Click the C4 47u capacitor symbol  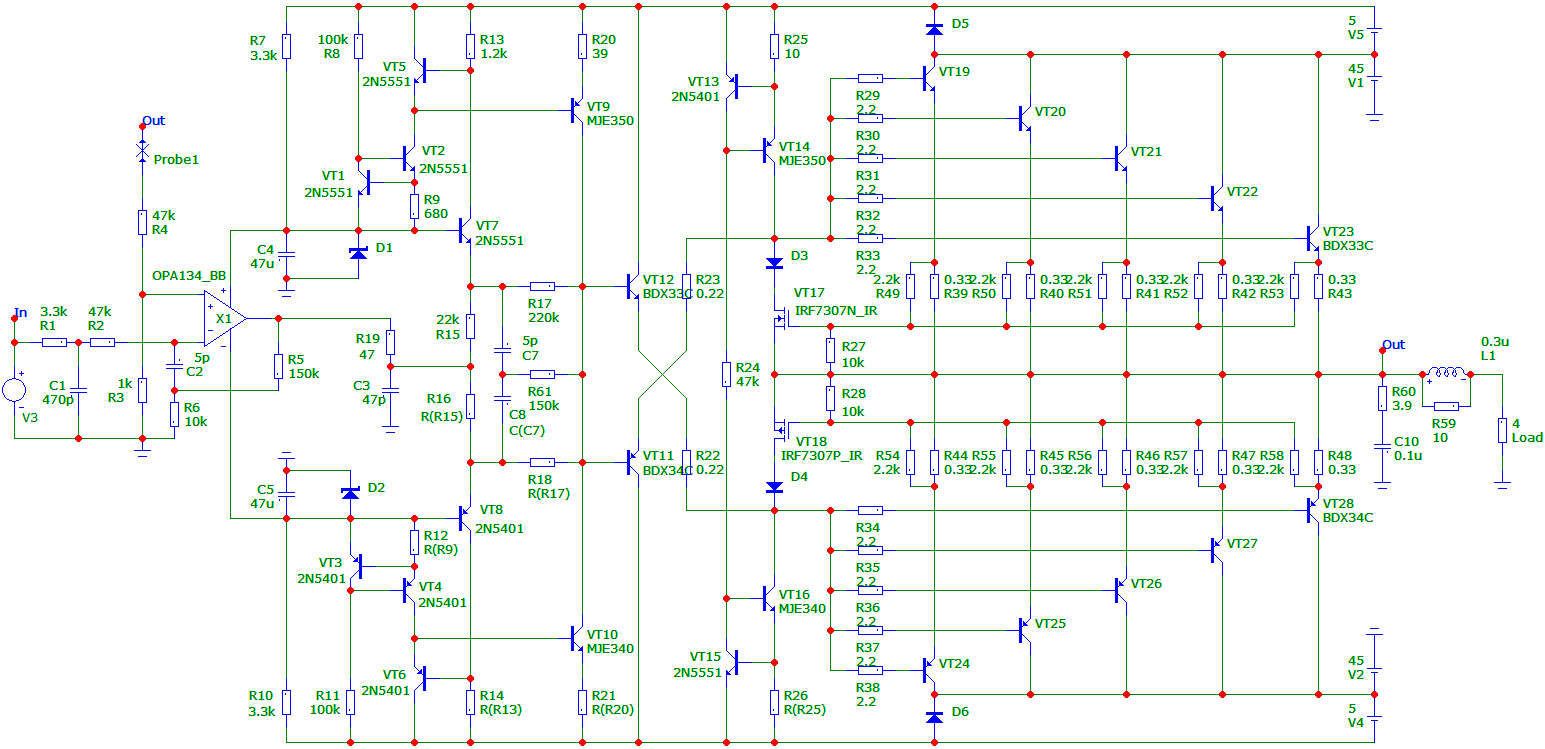pos(286,254)
